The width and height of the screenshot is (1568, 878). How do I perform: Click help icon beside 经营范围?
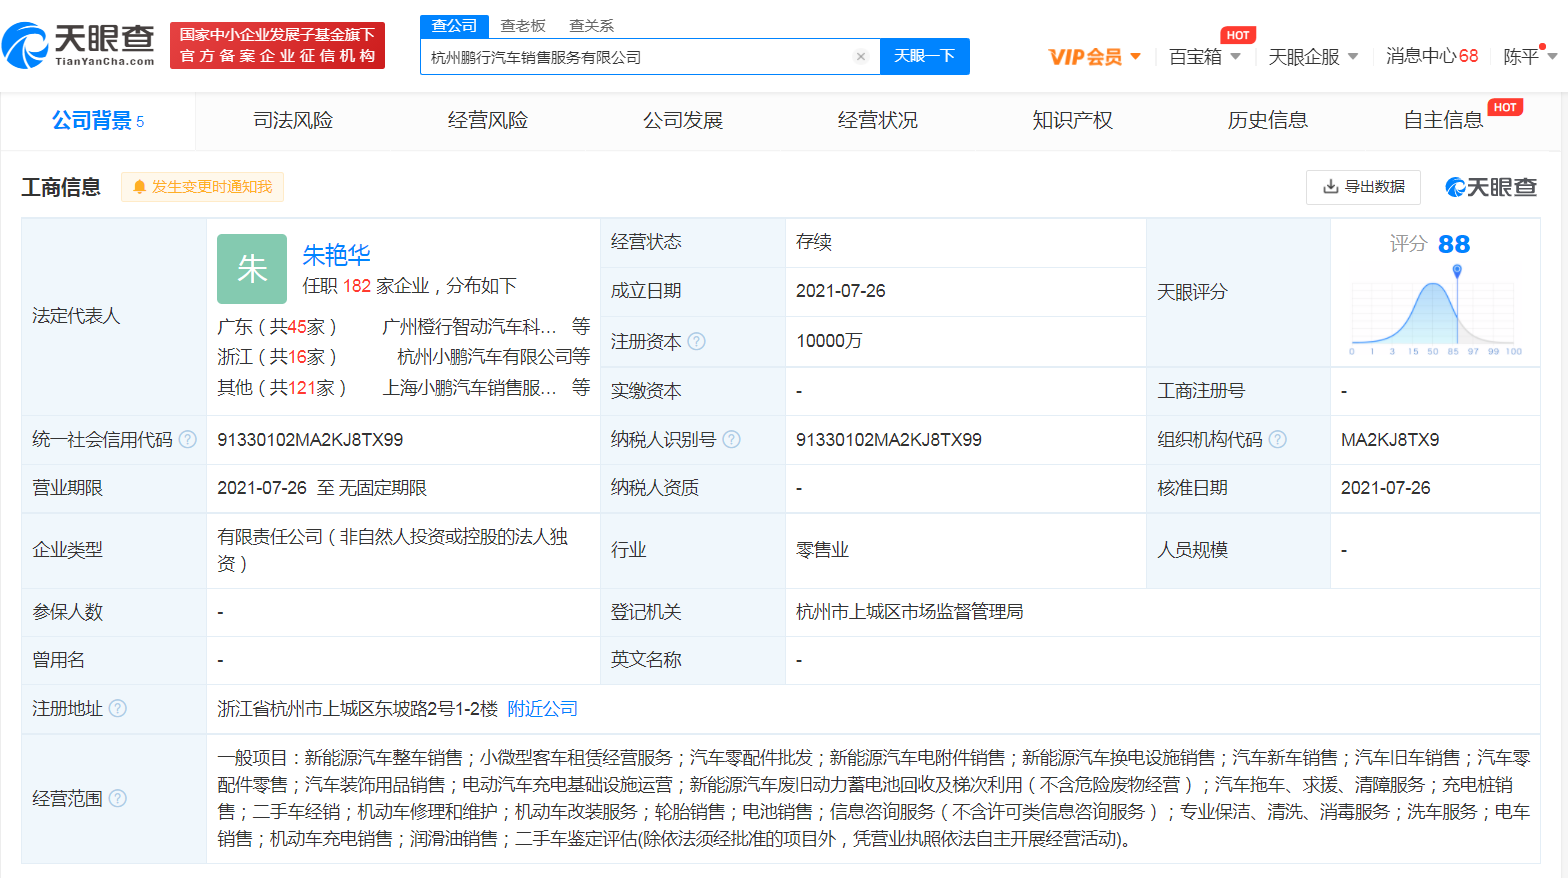pos(118,798)
